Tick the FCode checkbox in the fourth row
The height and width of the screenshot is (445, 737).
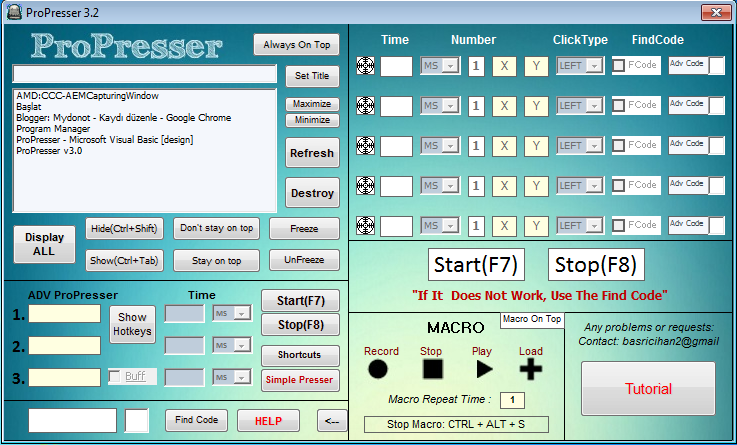(x=619, y=185)
